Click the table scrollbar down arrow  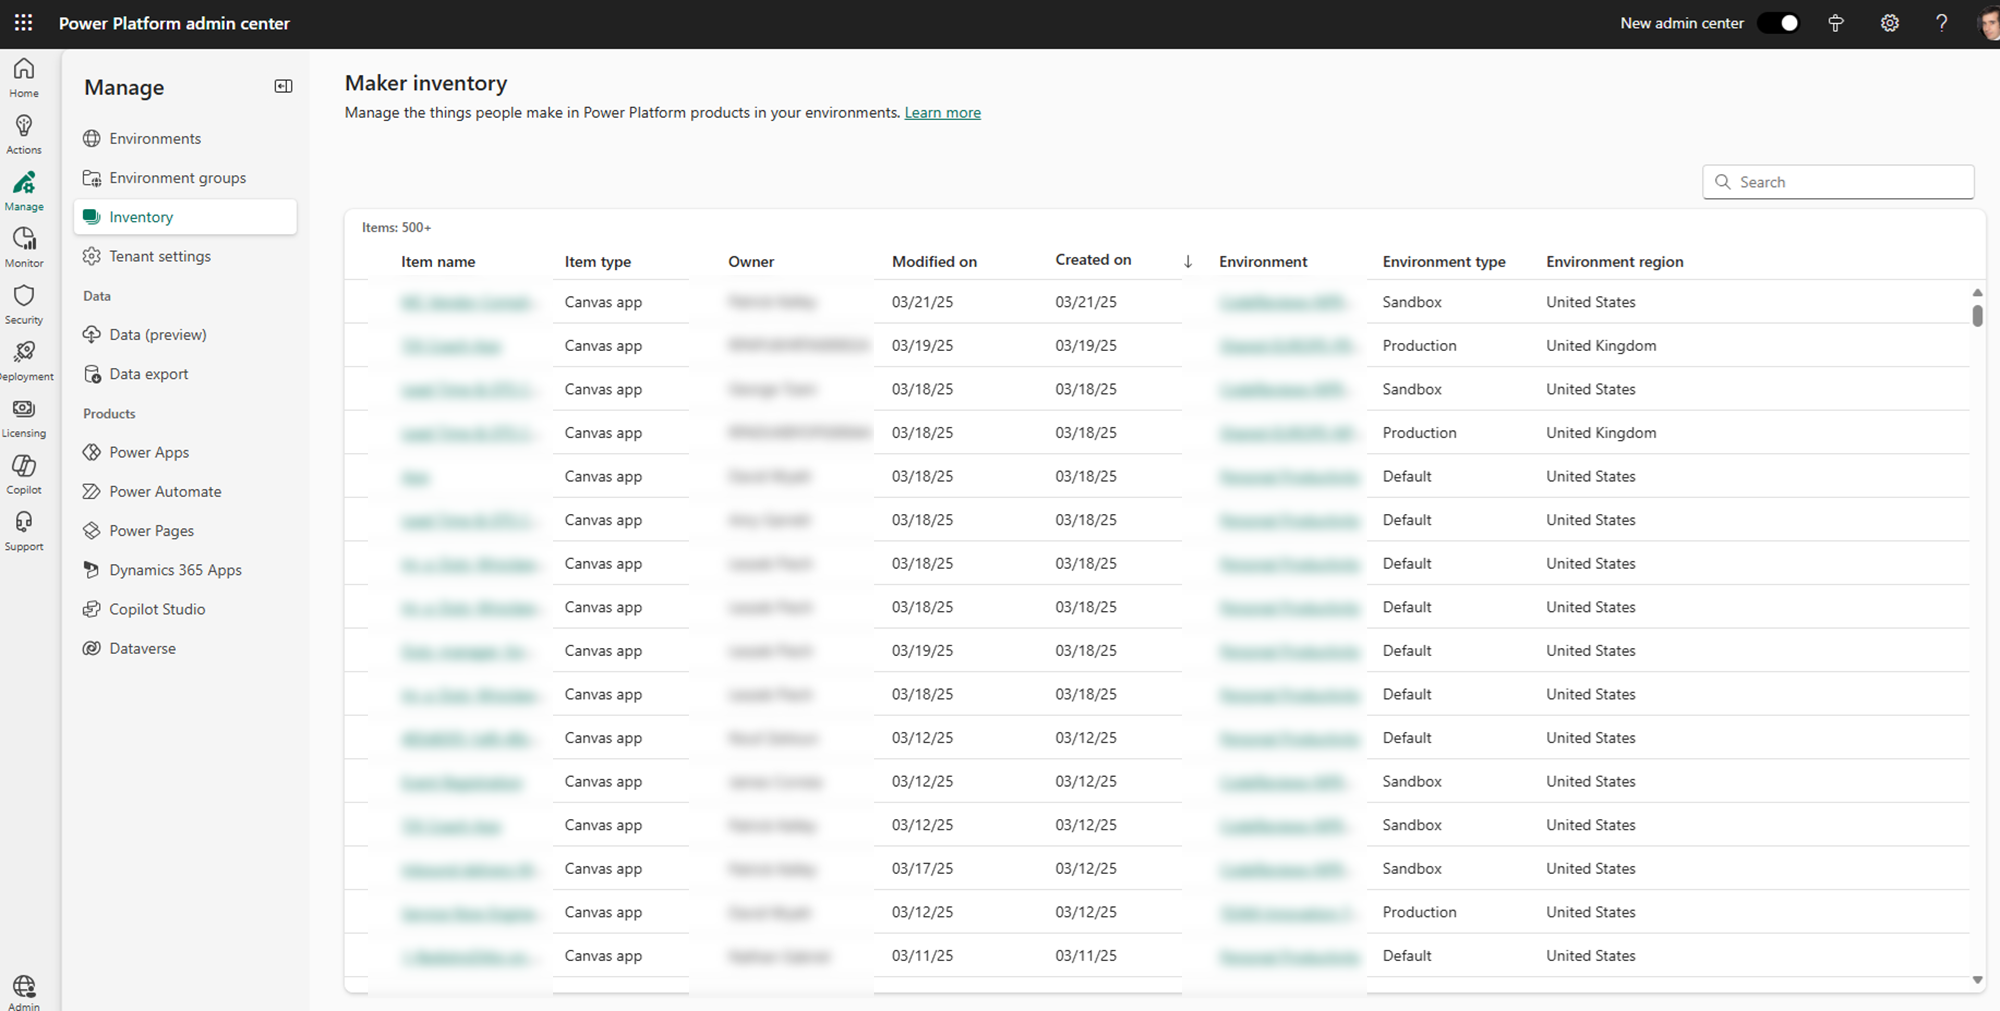(x=1977, y=980)
